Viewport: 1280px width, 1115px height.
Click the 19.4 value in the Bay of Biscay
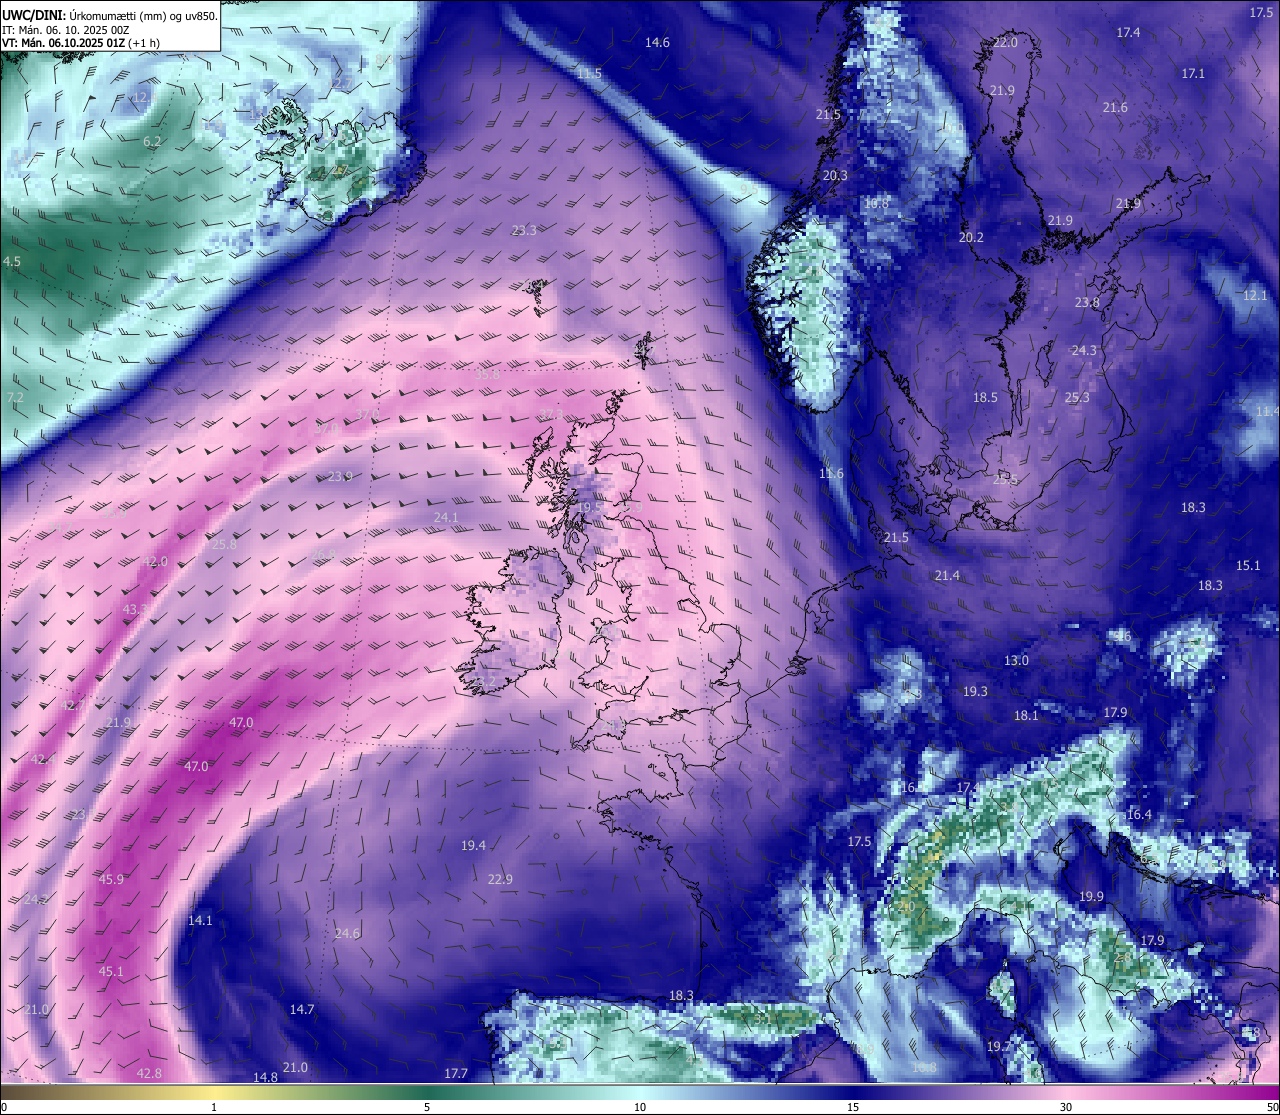[473, 846]
